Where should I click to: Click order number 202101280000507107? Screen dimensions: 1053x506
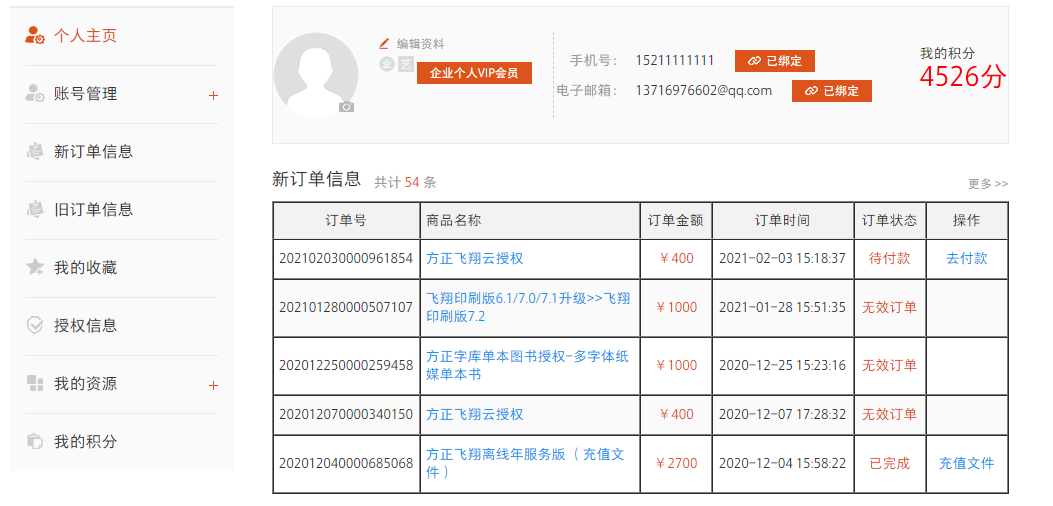pyautogui.click(x=346, y=307)
